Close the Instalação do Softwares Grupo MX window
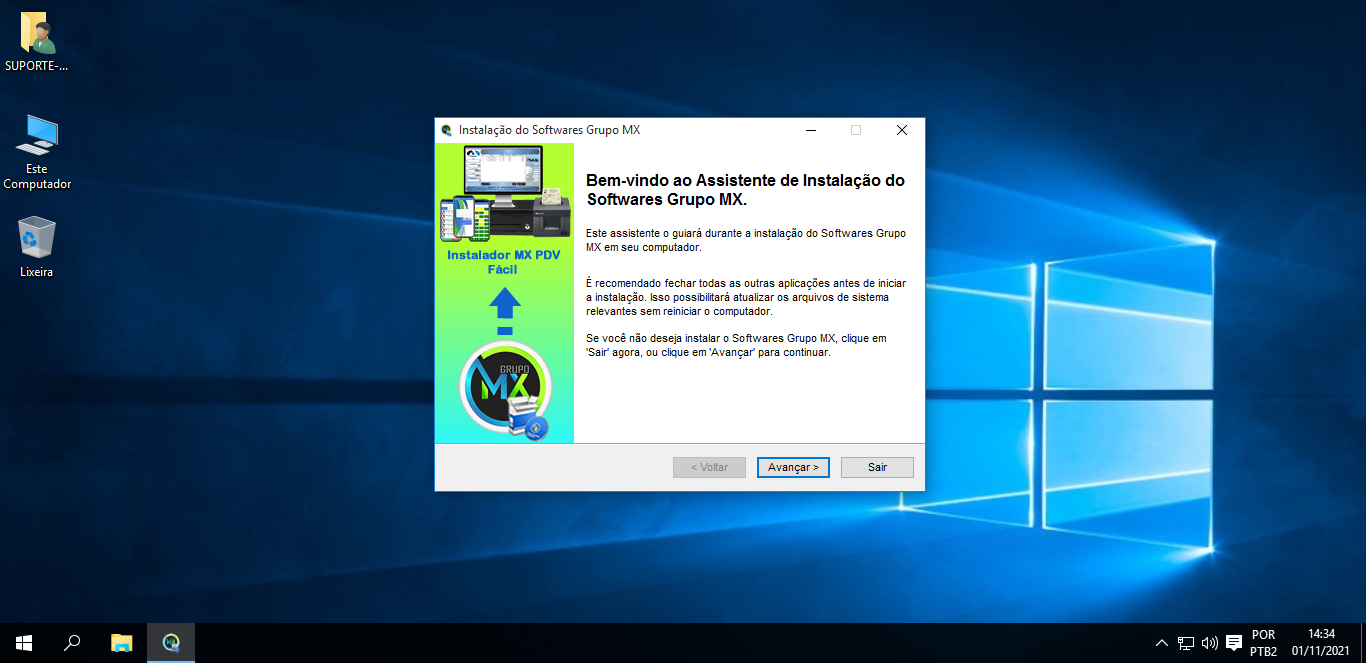1366x663 pixels. click(x=901, y=130)
